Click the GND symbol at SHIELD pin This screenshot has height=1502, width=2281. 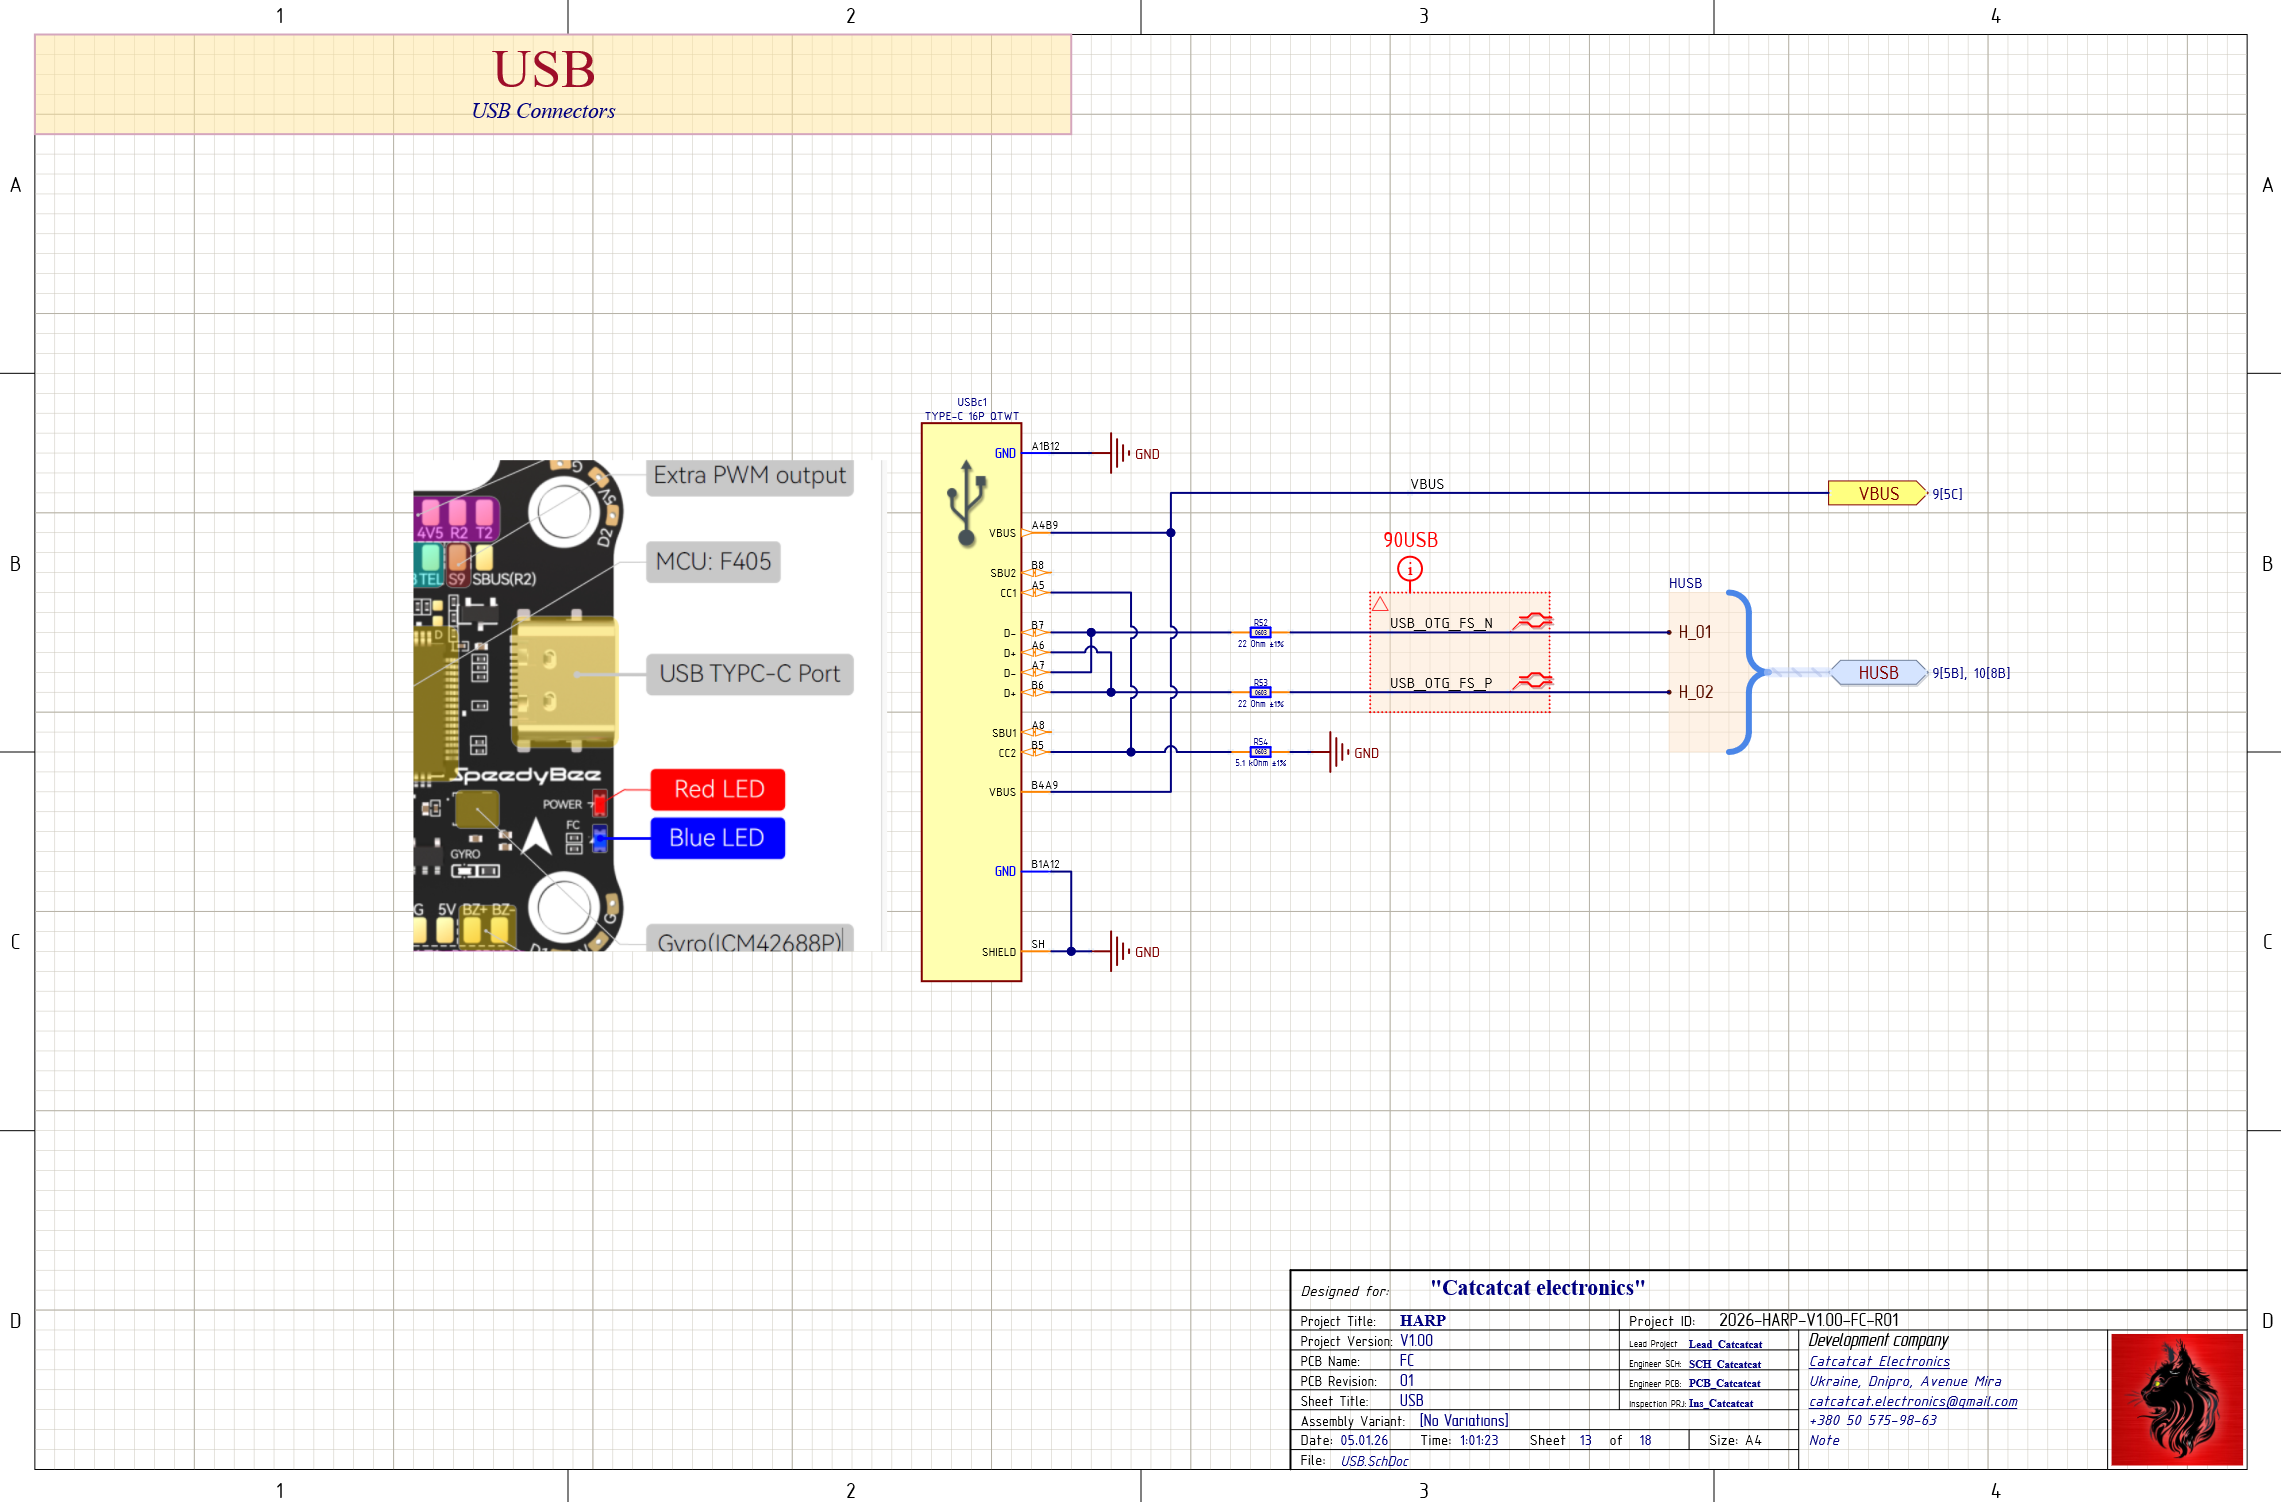(1119, 951)
